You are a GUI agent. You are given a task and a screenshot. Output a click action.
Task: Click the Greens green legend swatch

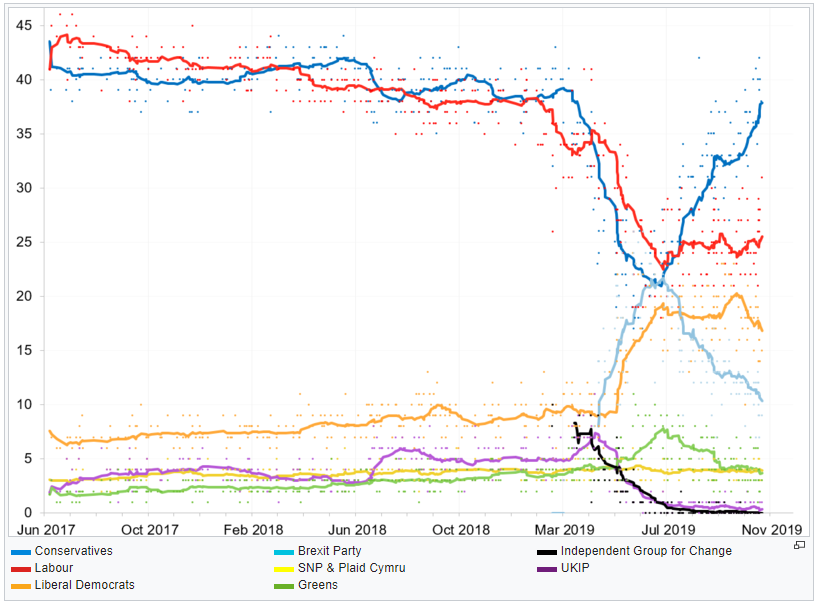point(284,585)
